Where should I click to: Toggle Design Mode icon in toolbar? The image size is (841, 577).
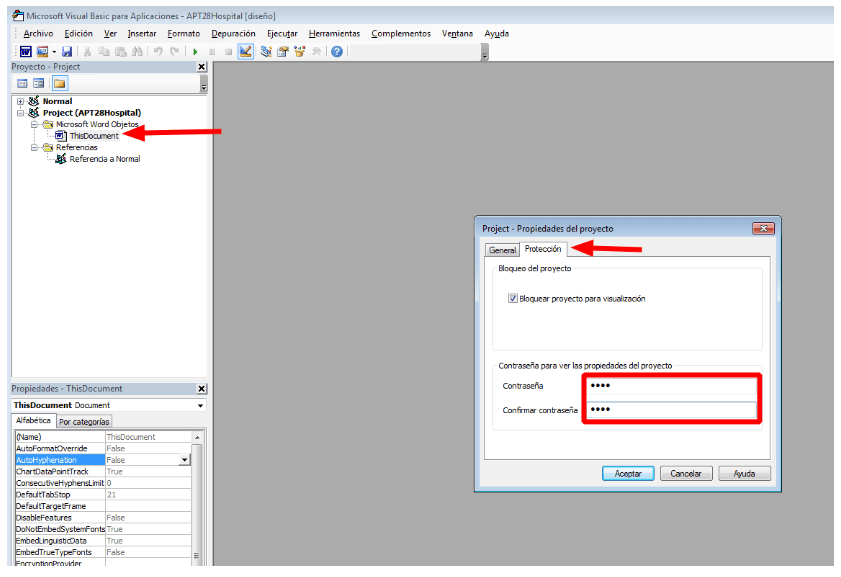pos(245,51)
